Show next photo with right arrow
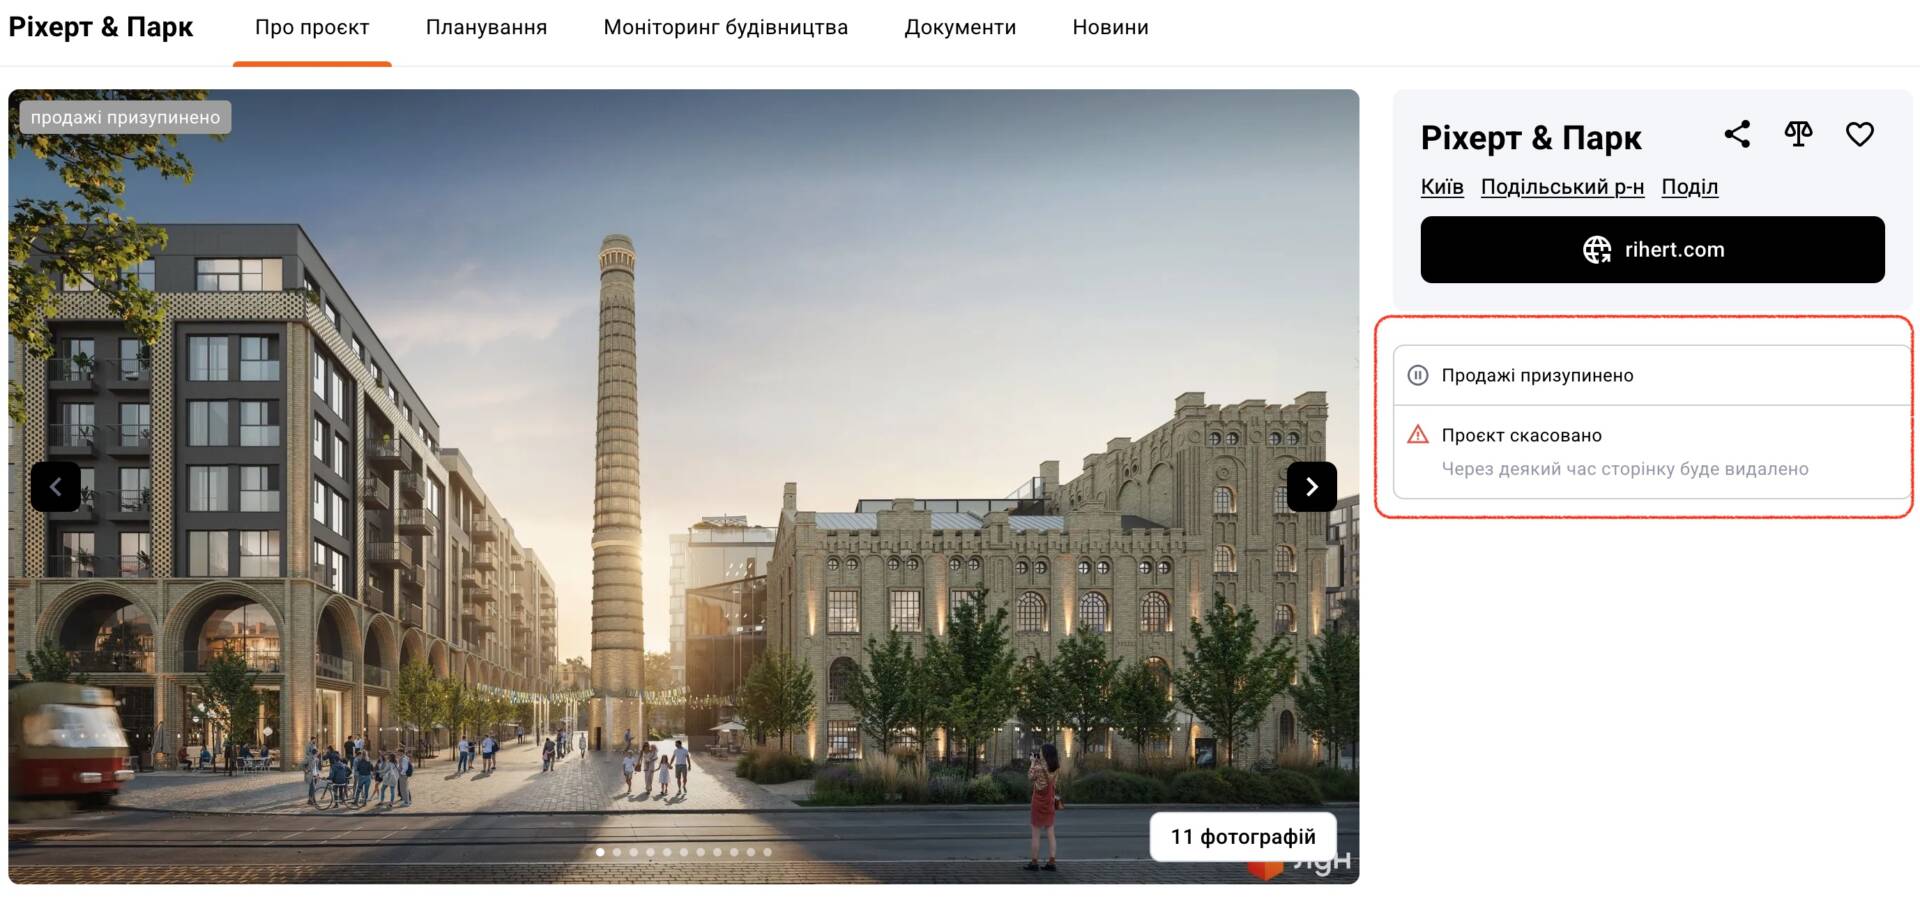1920x915 pixels. click(1311, 487)
